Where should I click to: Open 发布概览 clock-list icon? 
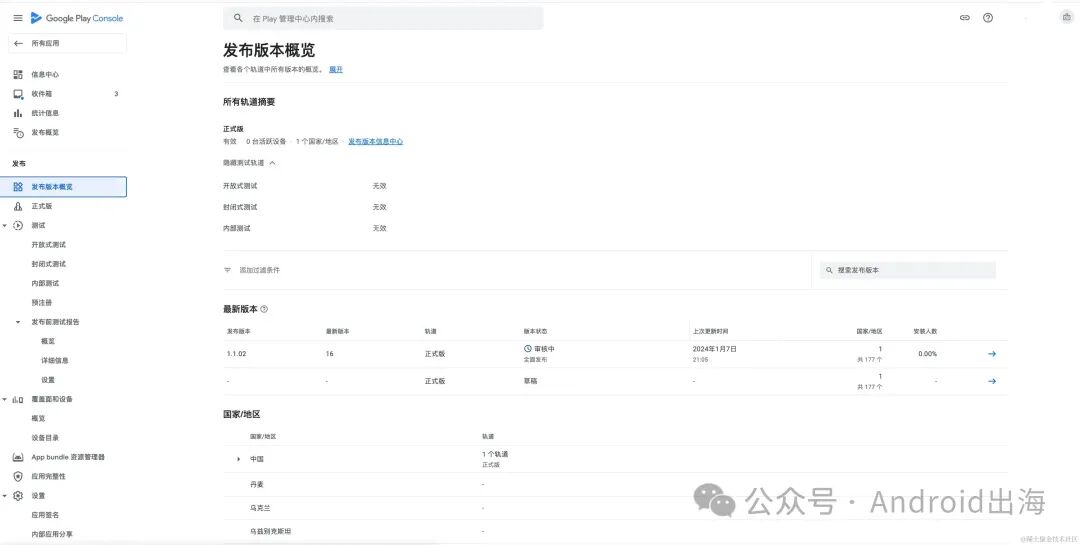pos(19,132)
